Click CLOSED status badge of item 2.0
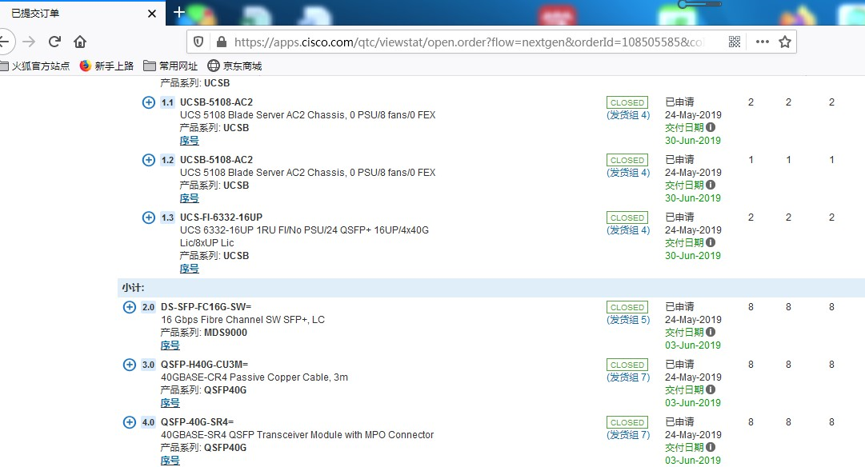 pos(627,307)
